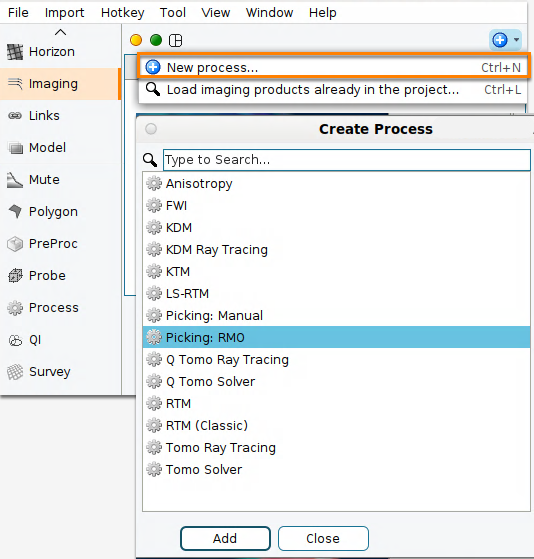
Task: Open the Horizon sidebar panel
Action: click(x=60, y=52)
